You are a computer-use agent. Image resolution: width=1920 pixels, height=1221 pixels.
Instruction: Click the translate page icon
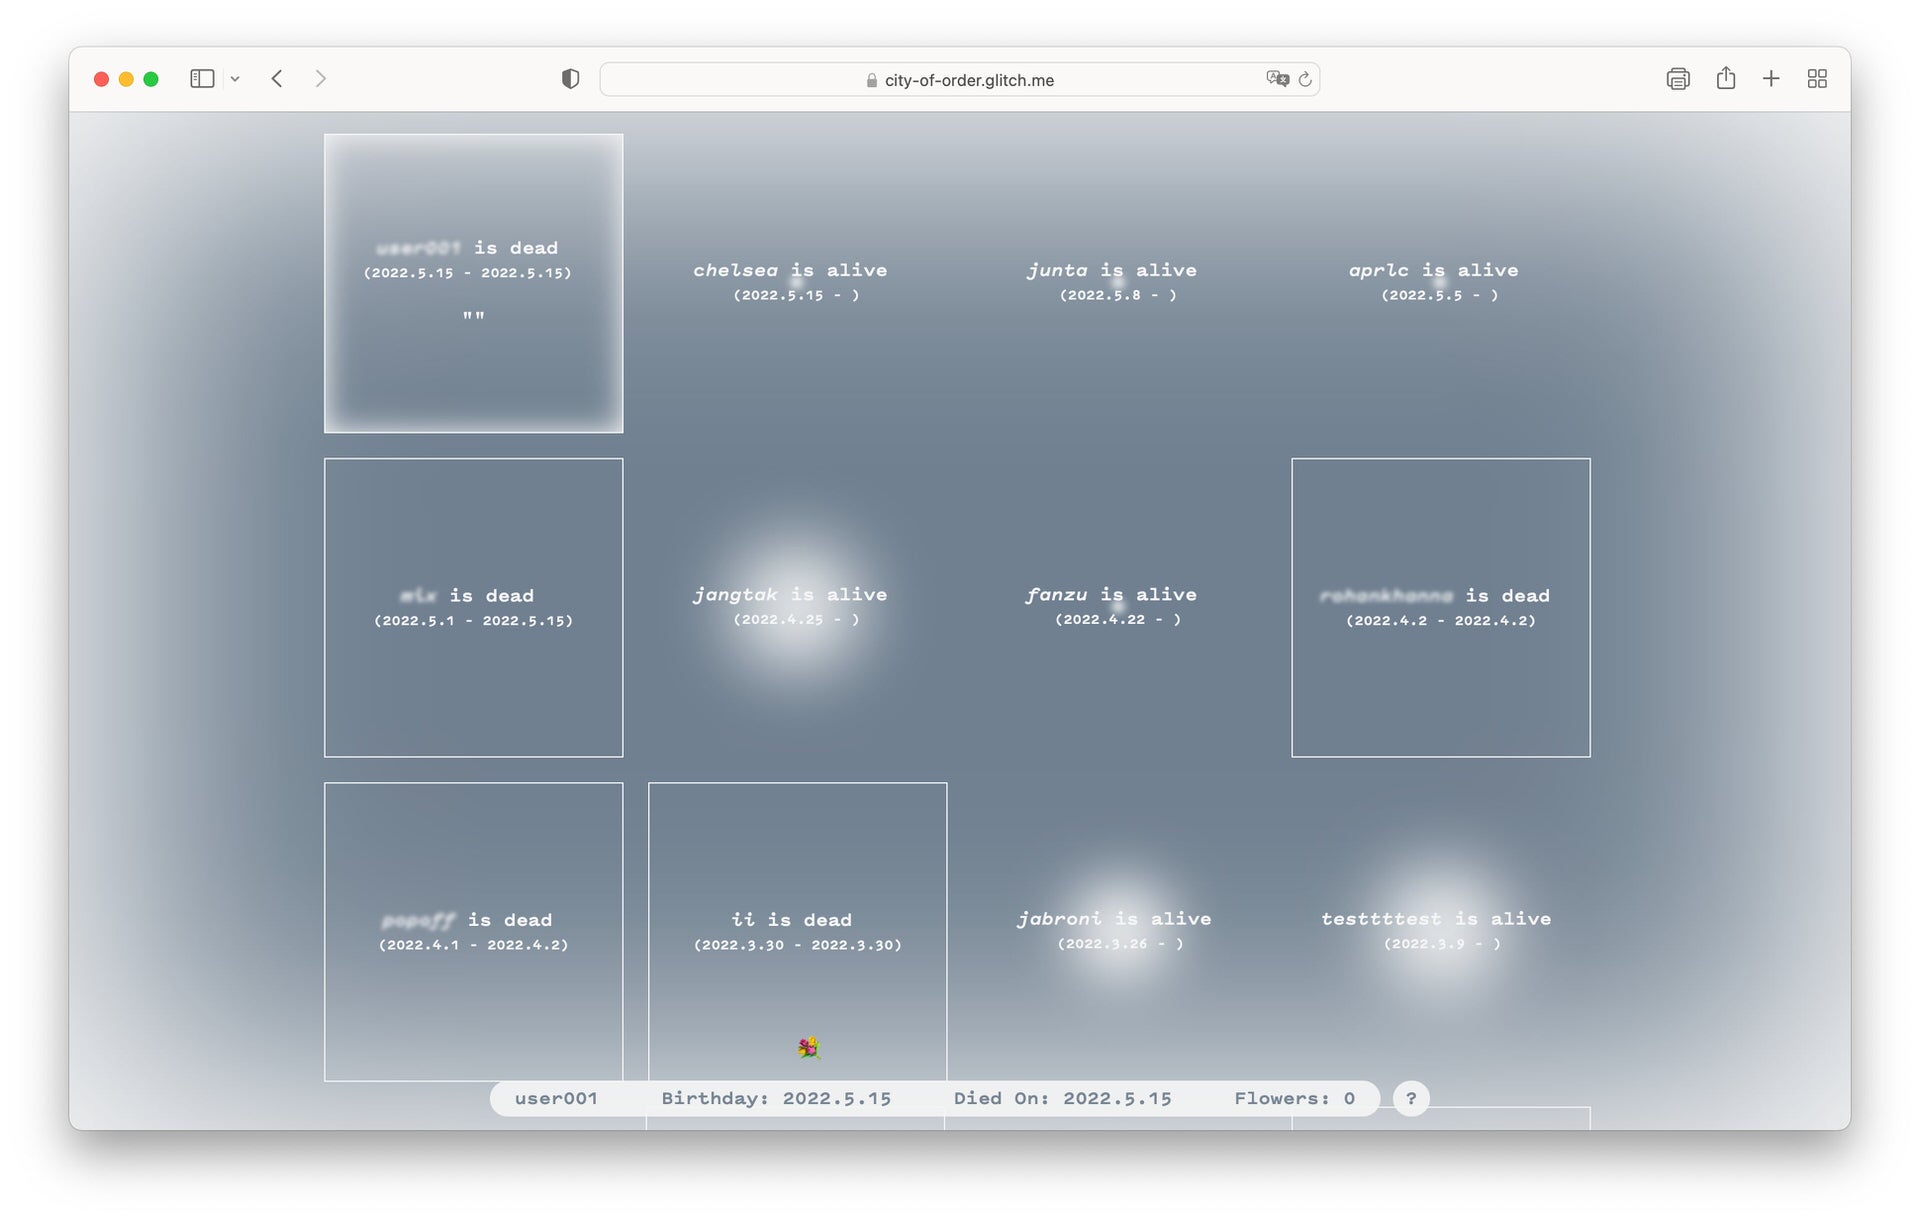1277,79
